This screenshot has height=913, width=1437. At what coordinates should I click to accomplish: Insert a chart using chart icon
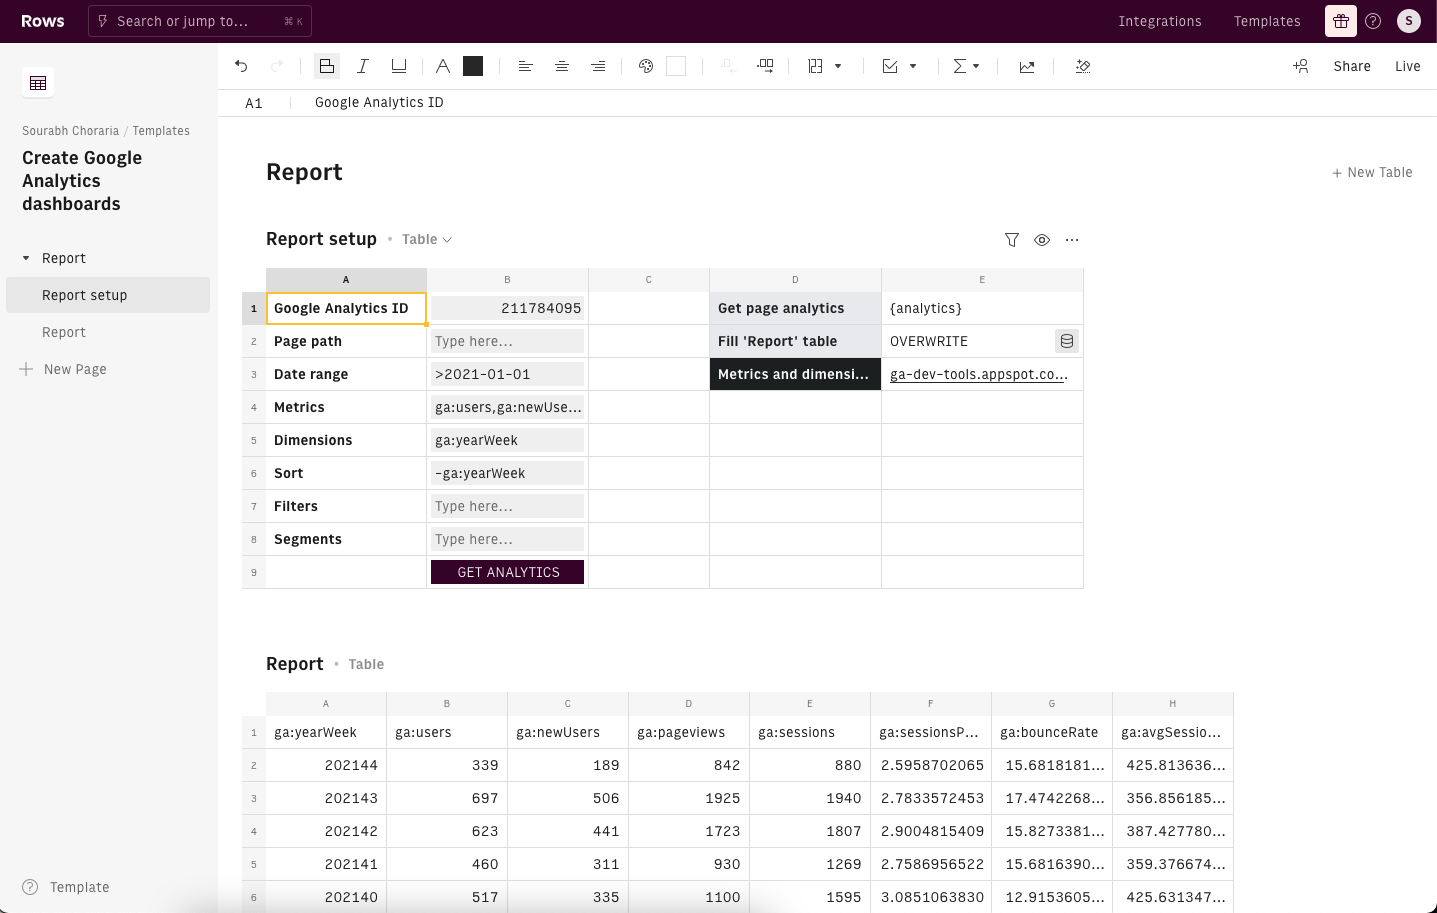tap(1027, 66)
